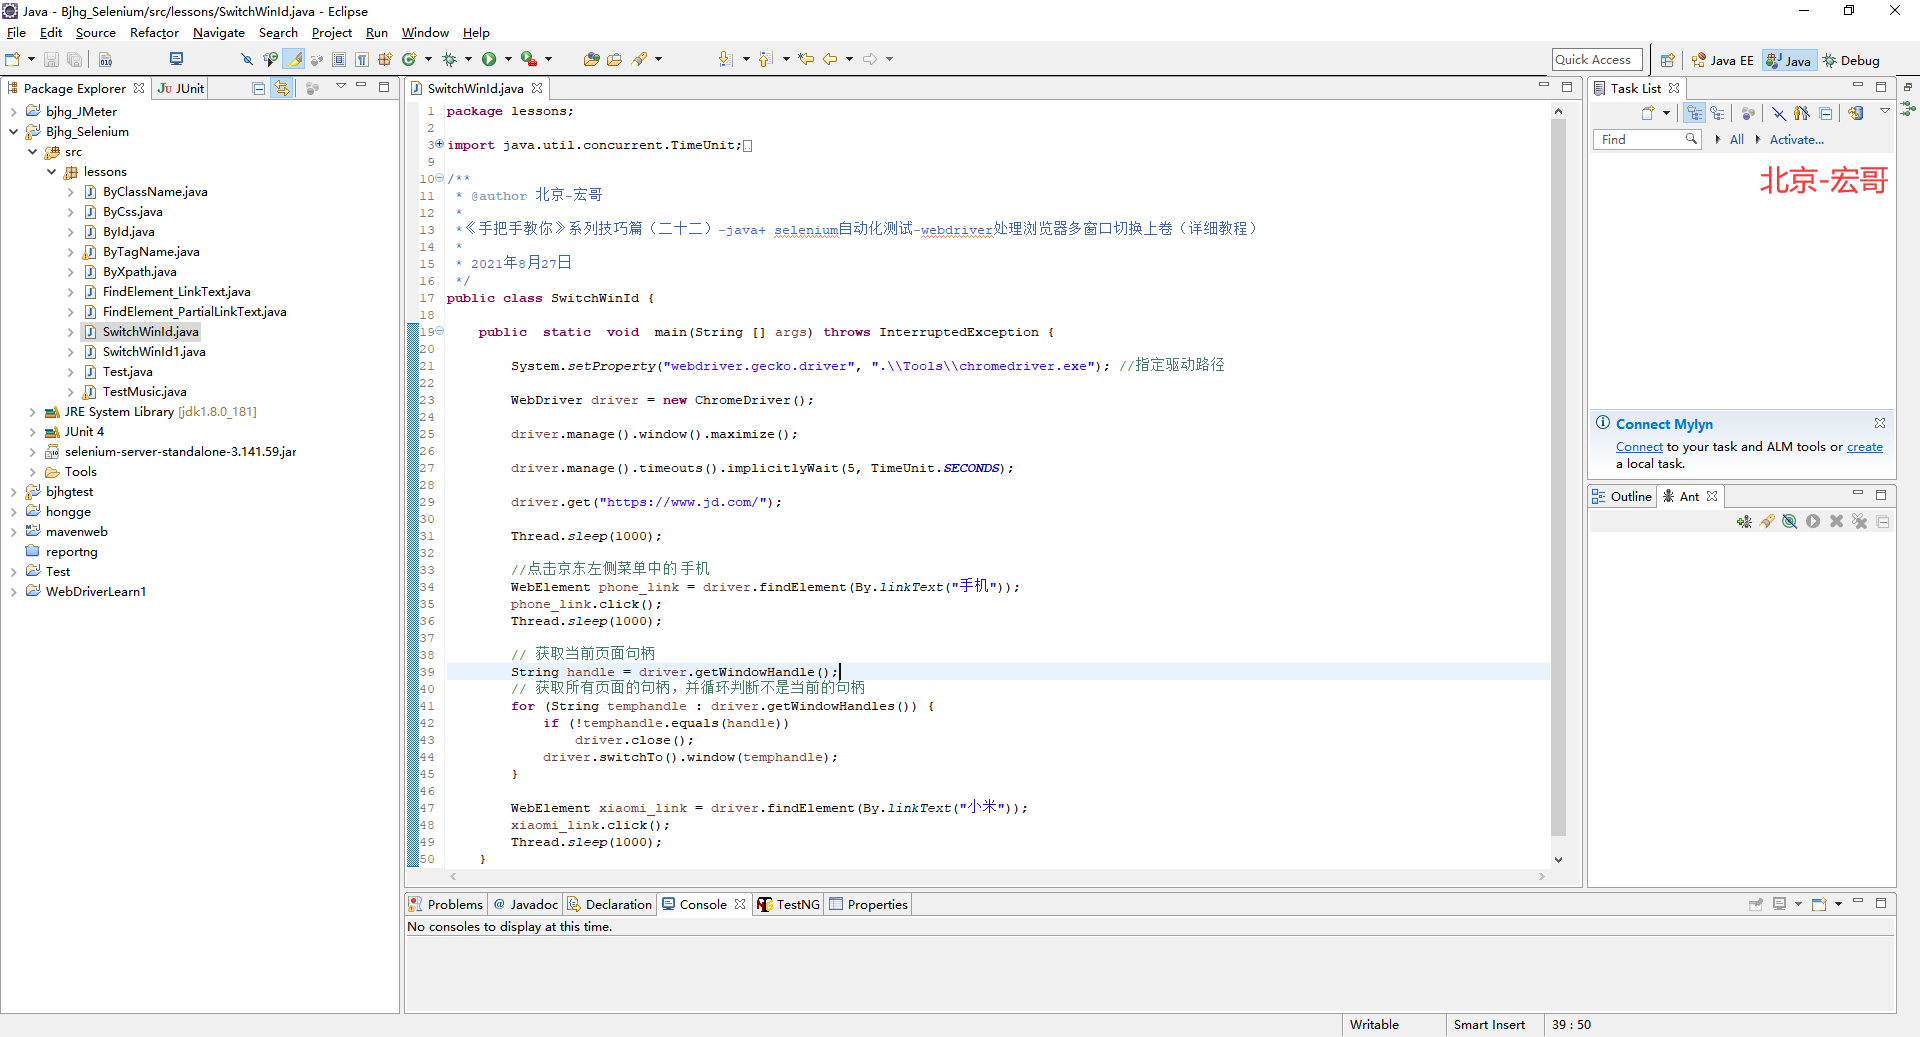This screenshot has width=1920, height=1037.
Task: Click the editor horizontal scrollbar track
Action: click(998, 876)
